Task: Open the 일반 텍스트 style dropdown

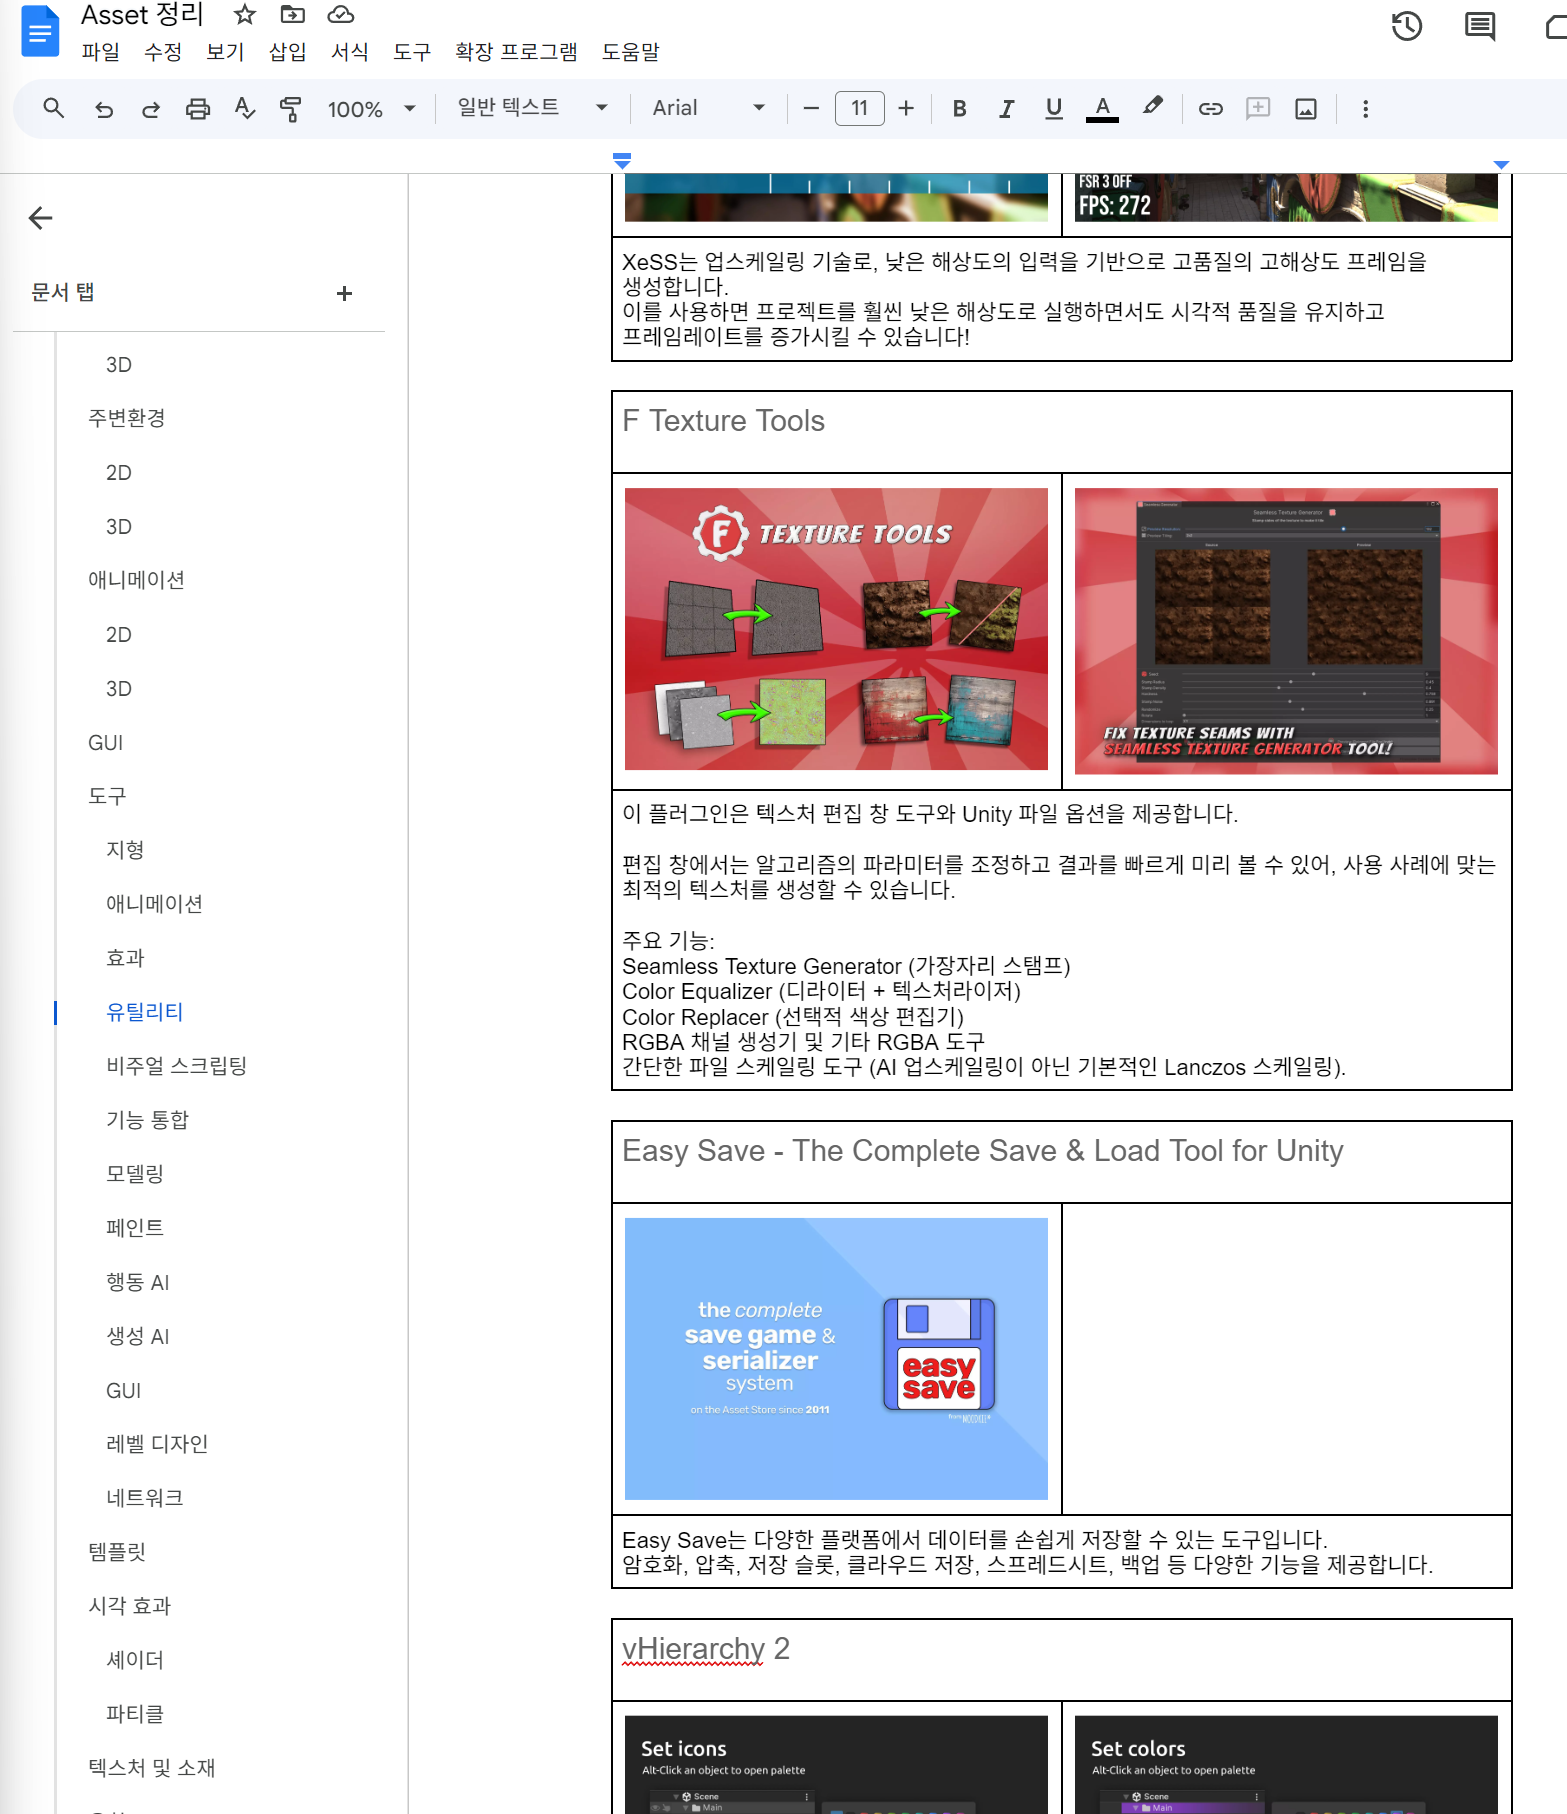Action: [x=532, y=108]
